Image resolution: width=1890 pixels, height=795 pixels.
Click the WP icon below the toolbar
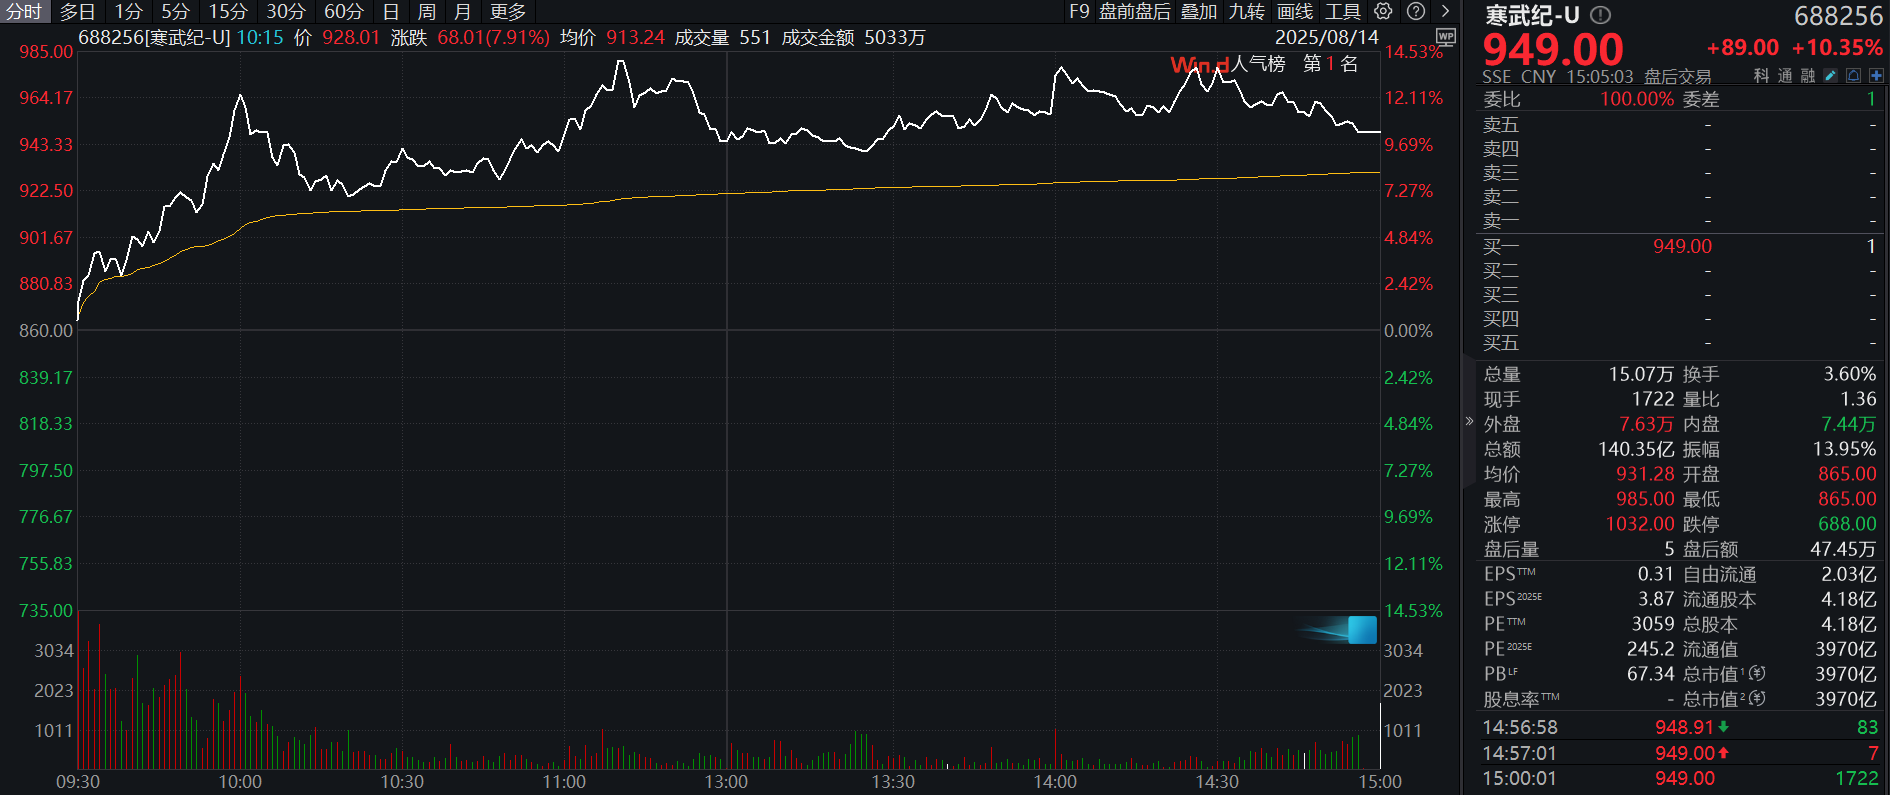[1446, 36]
